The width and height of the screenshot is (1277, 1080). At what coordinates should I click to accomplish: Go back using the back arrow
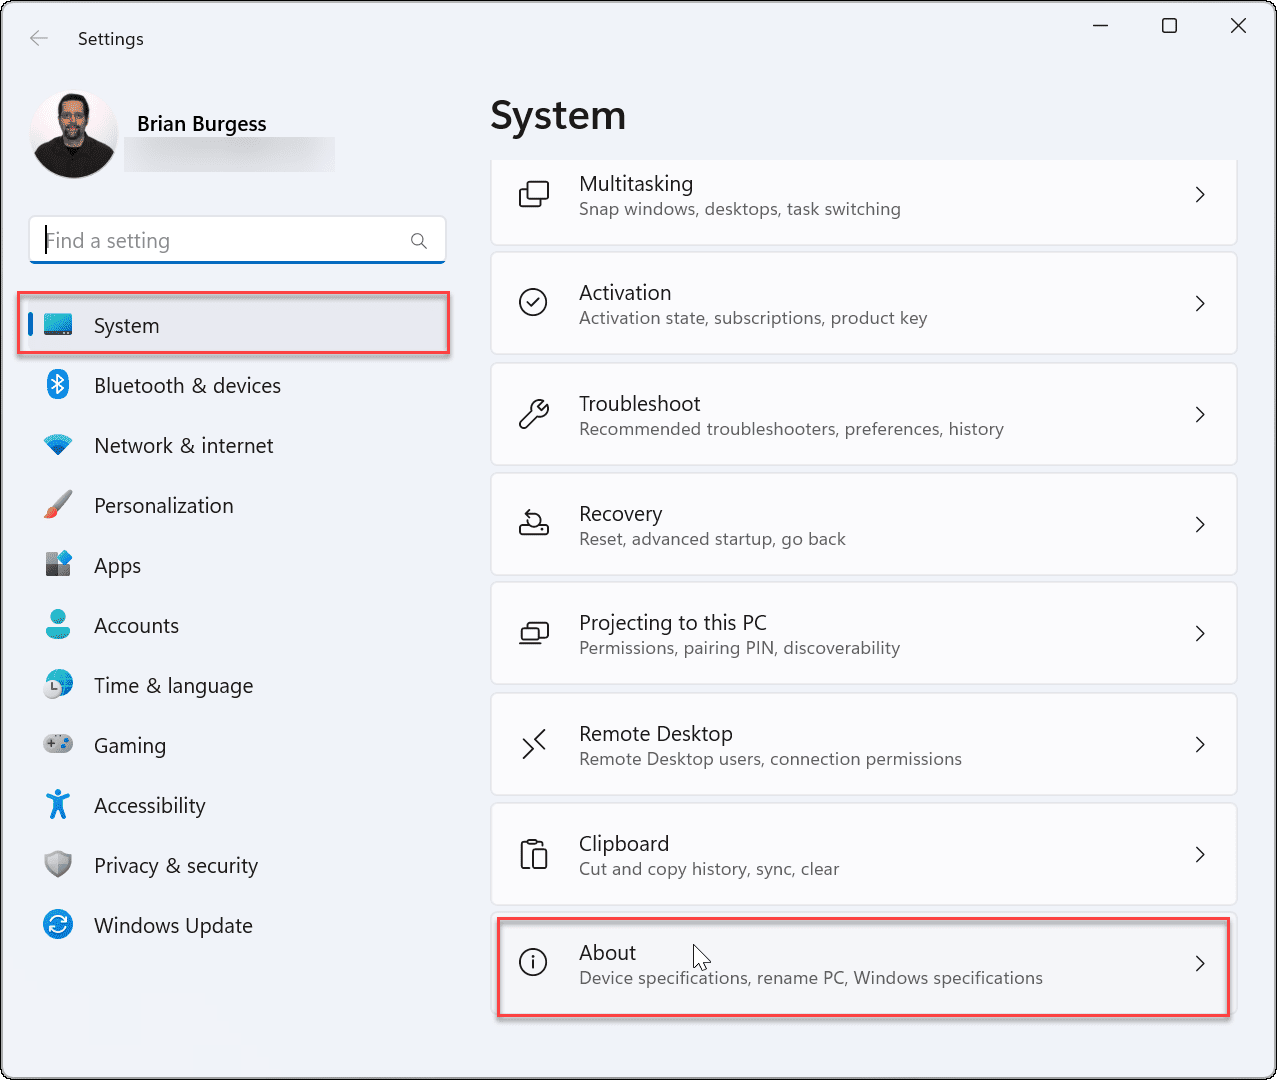click(38, 38)
